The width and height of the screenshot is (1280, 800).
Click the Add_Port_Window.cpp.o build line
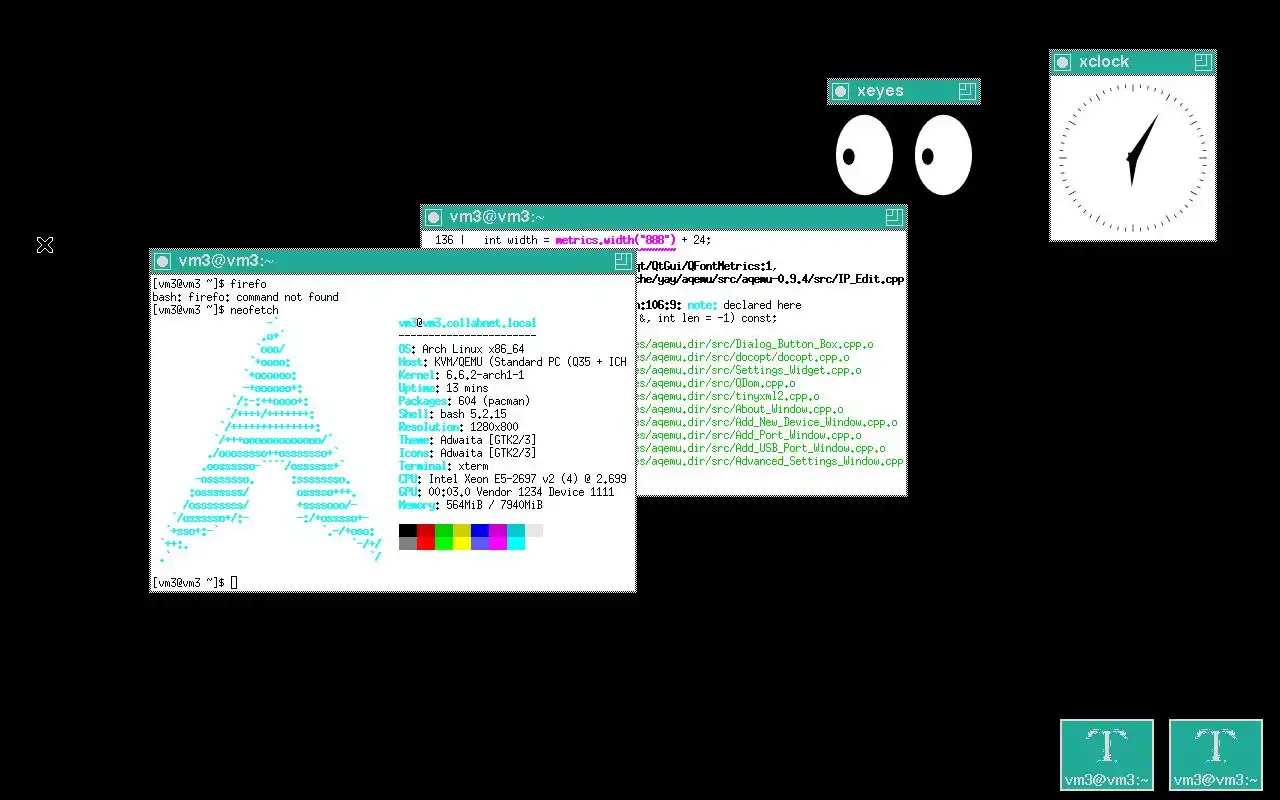[750, 435]
